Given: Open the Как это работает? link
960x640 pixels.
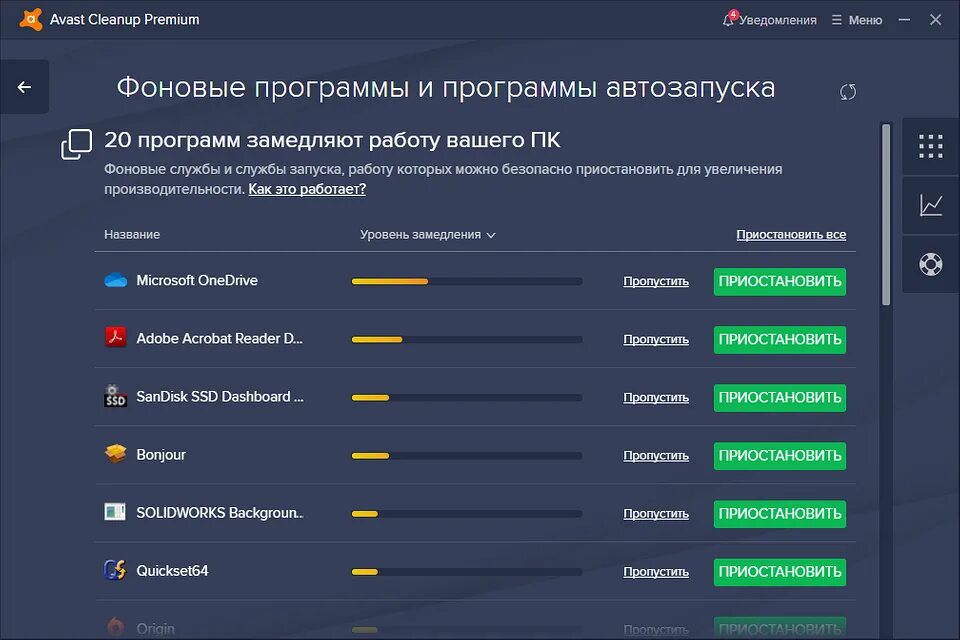Looking at the screenshot, I should 307,189.
